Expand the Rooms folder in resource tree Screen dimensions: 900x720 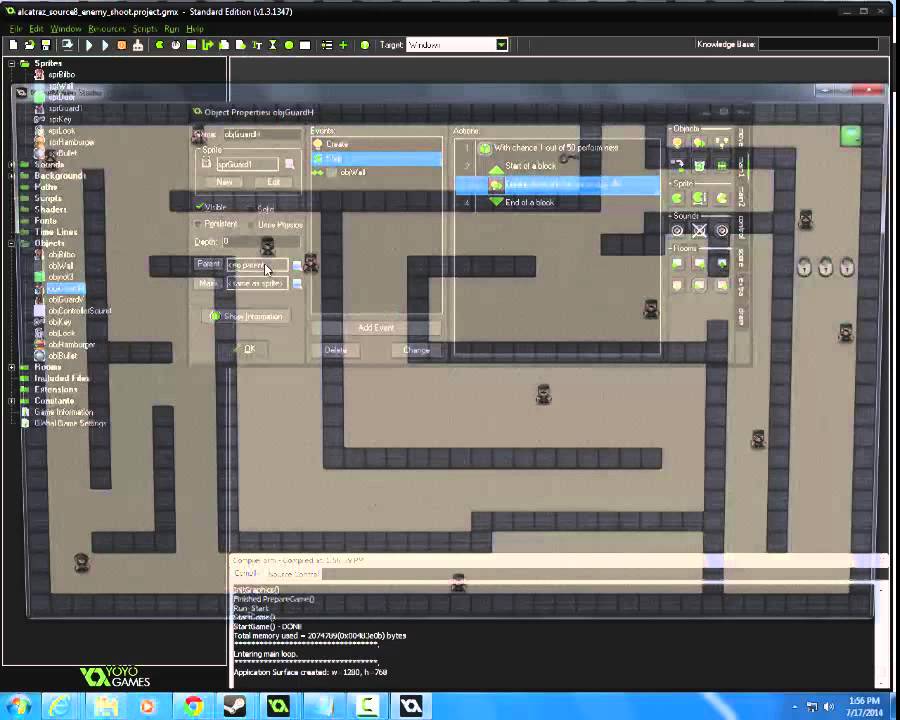click(12, 367)
